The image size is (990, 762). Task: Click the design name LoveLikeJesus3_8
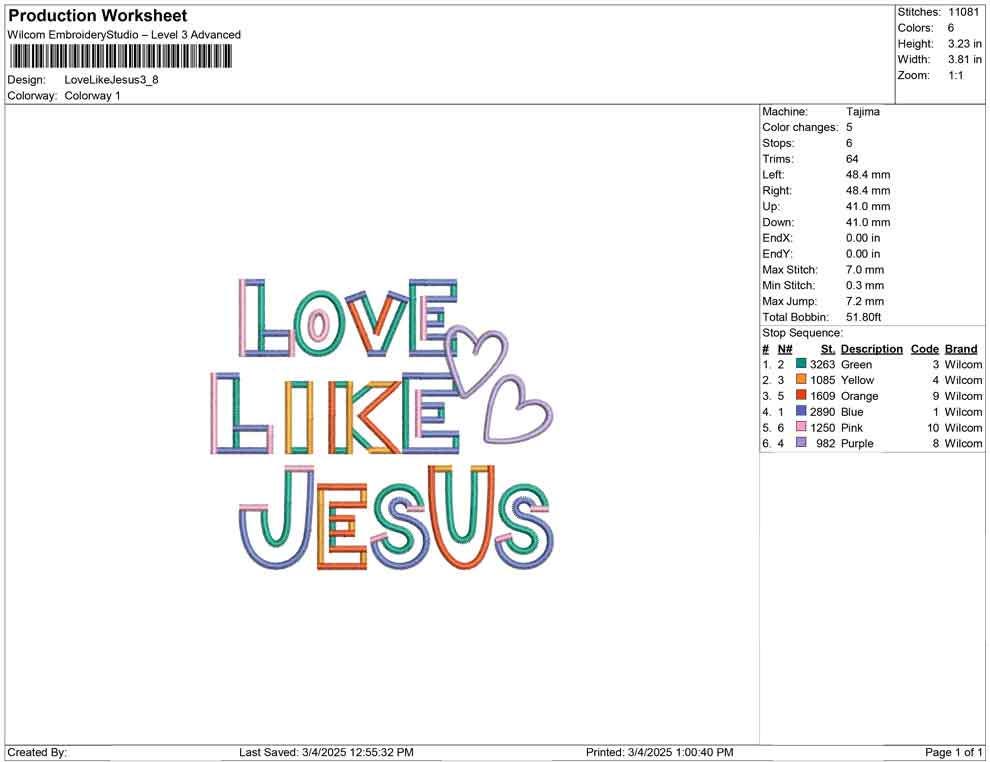point(110,80)
